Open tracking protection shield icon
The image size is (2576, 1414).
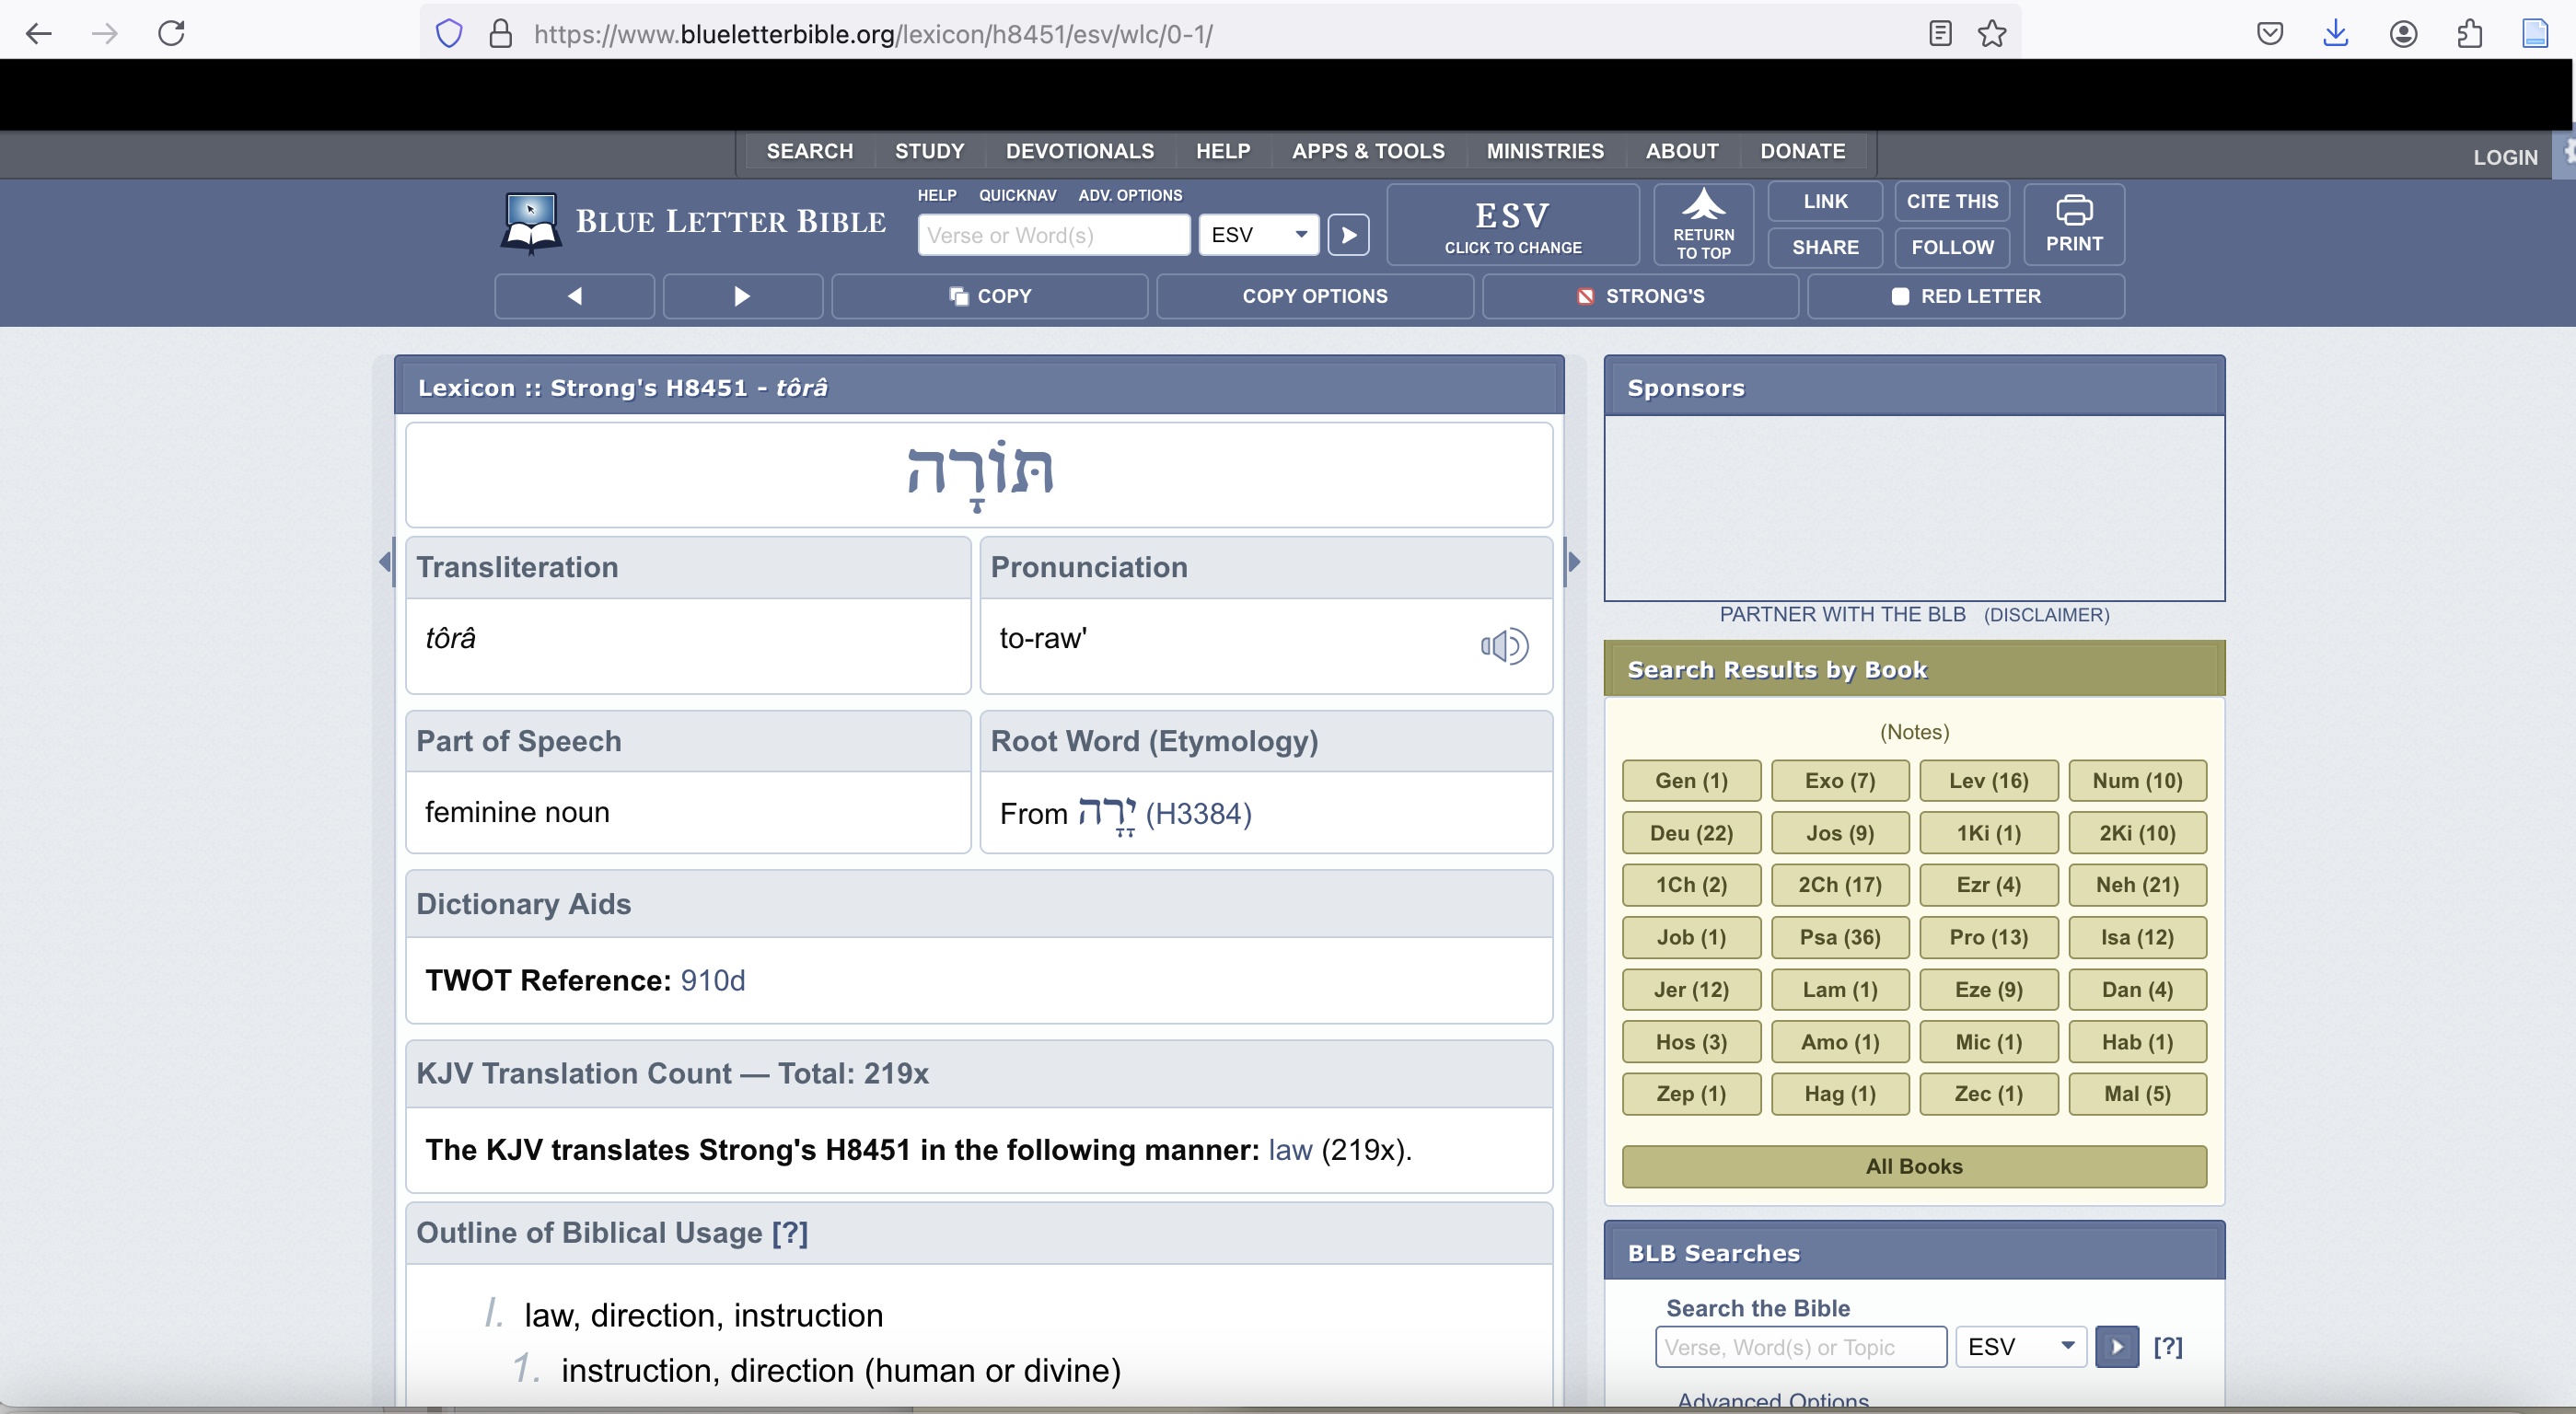click(x=449, y=34)
